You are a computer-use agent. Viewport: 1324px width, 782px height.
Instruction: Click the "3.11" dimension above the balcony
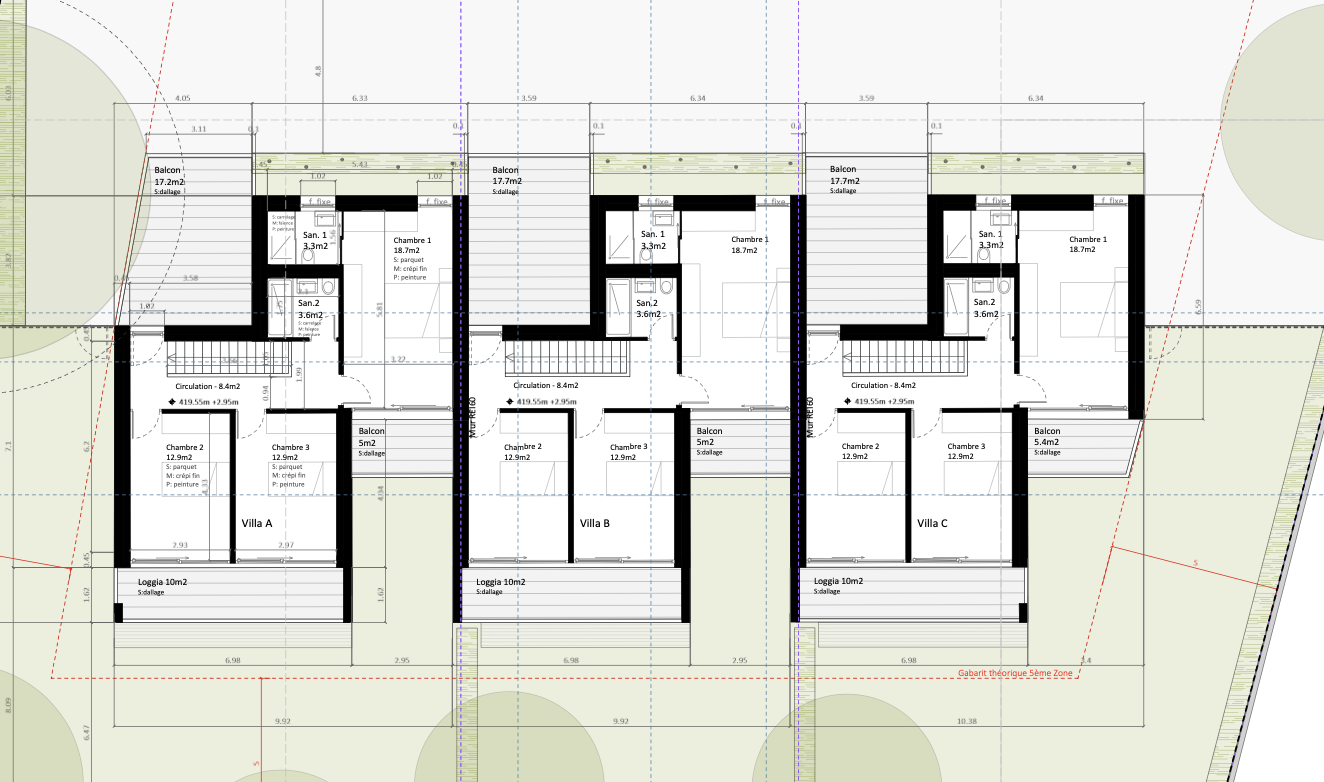click(x=199, y=129)
